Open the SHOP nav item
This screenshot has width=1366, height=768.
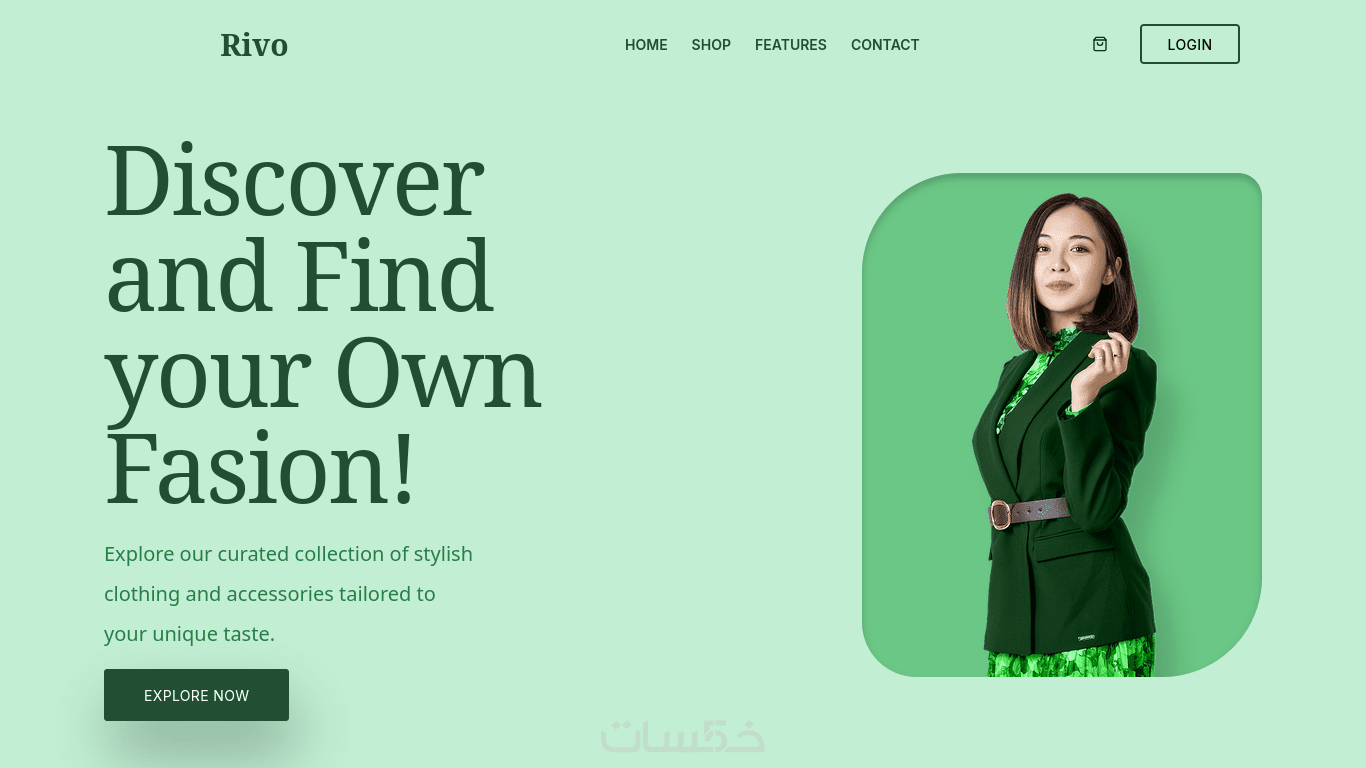[x=711, y=45]
